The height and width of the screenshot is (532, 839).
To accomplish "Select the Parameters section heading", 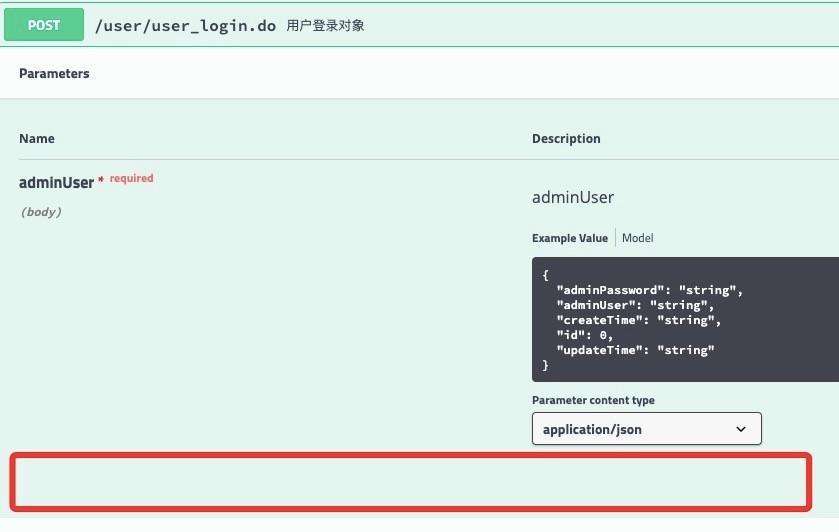I will coord(54,73).
